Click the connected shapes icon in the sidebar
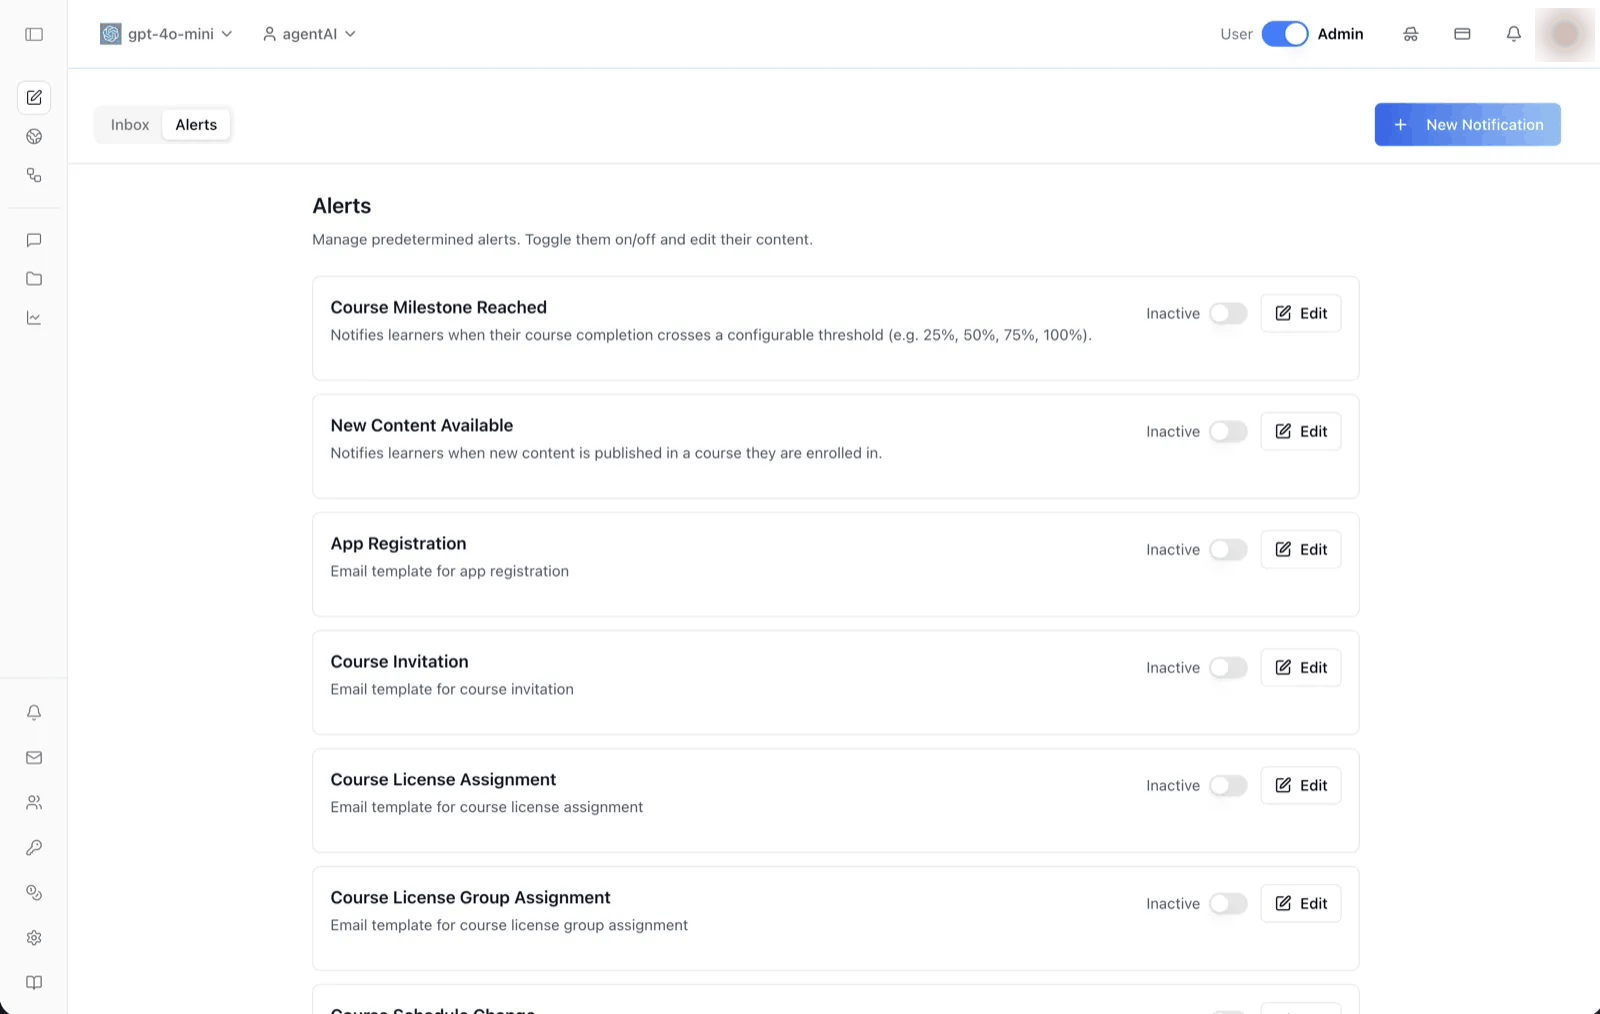Screen dimensions: 1600x1014 [34, 176]
